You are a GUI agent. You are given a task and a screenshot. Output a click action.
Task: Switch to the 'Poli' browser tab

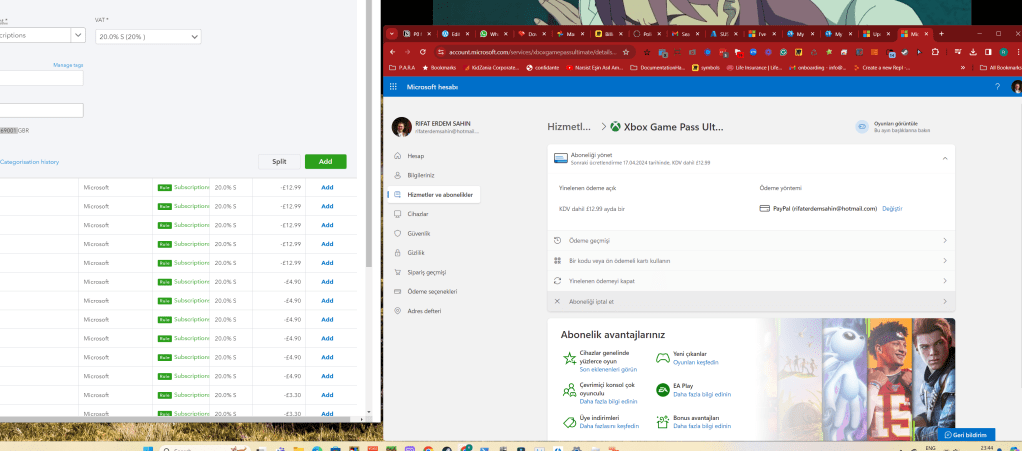tap(647, 33)
